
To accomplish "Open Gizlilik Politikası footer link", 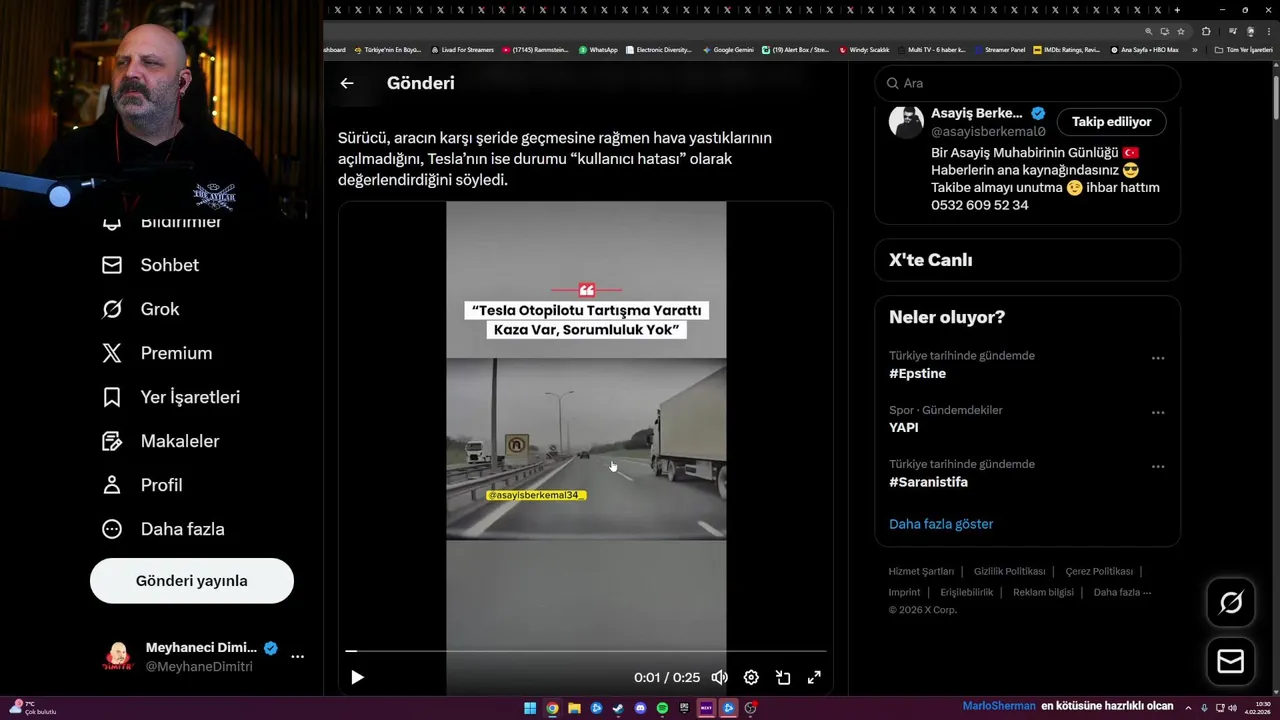I will pyautogui.click(x=1009, y=571).
